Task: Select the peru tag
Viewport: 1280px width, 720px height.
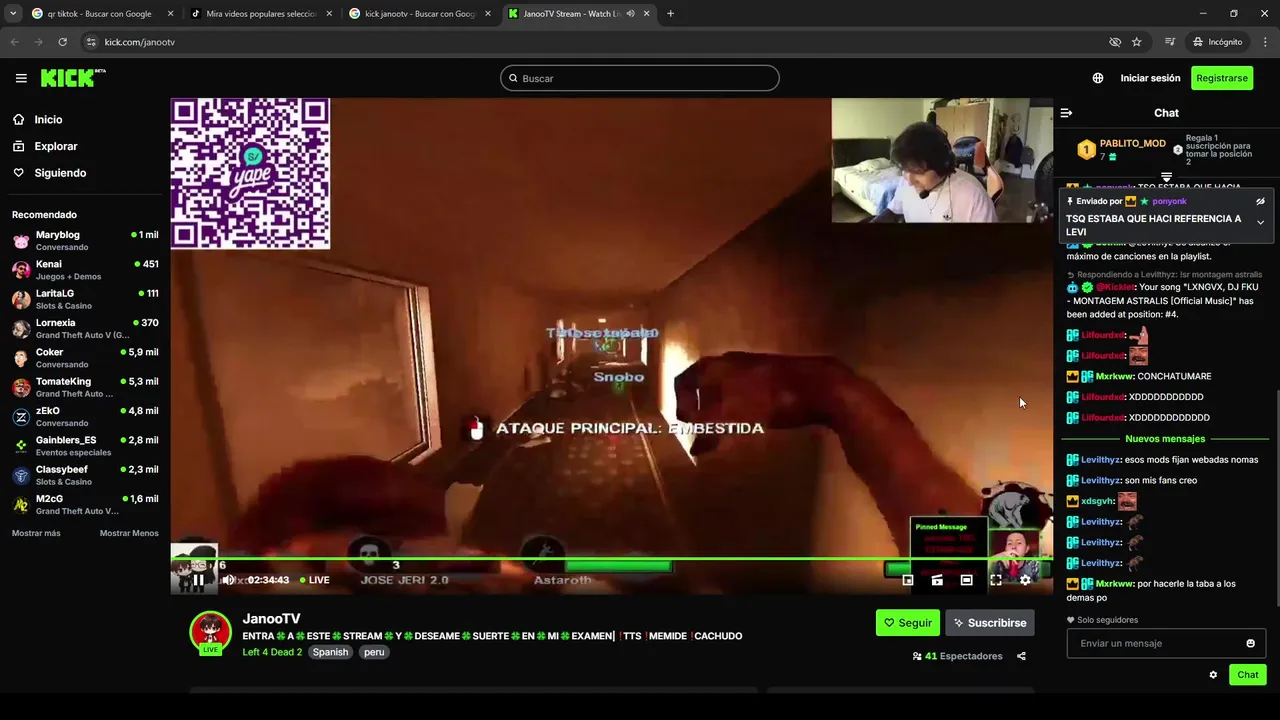Action: tap(374, 652)
